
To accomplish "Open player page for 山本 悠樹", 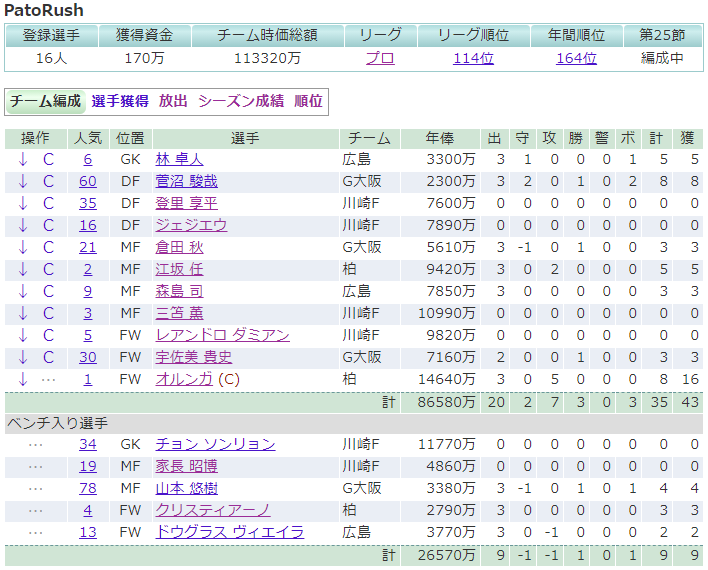I will point(186,489).
